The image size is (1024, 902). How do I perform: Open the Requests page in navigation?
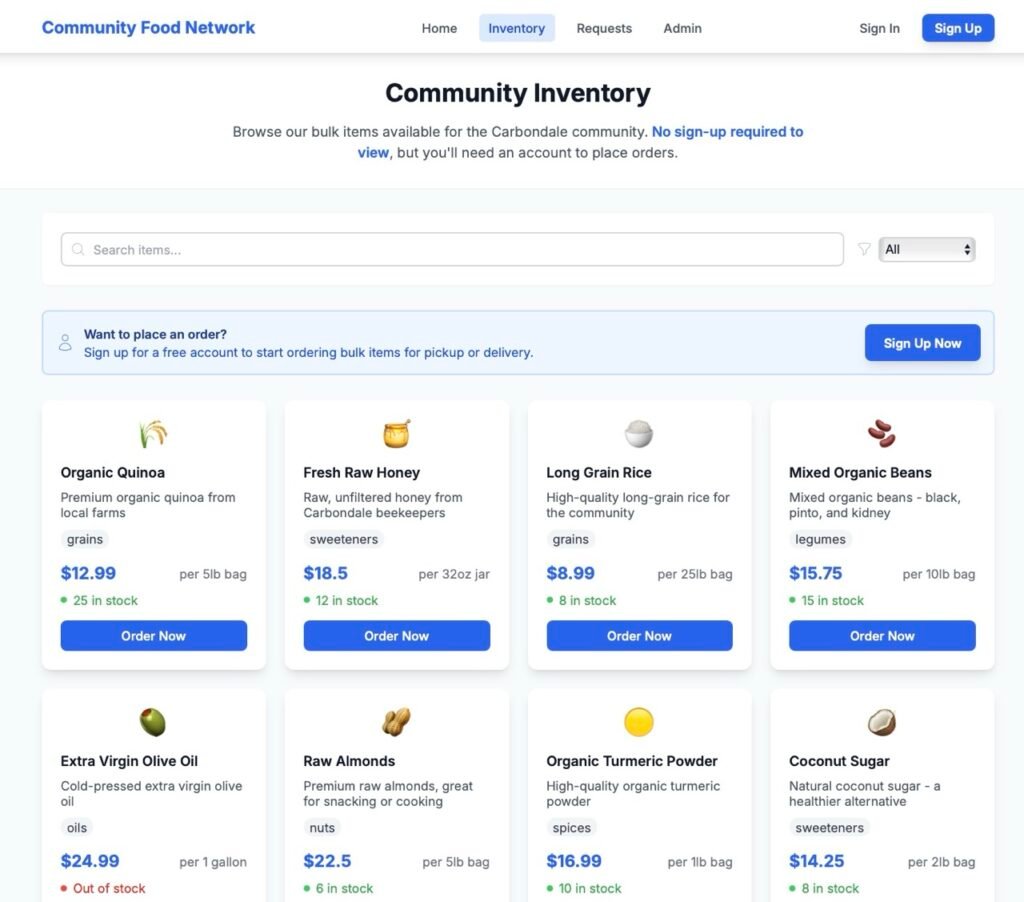click(604, 28)
